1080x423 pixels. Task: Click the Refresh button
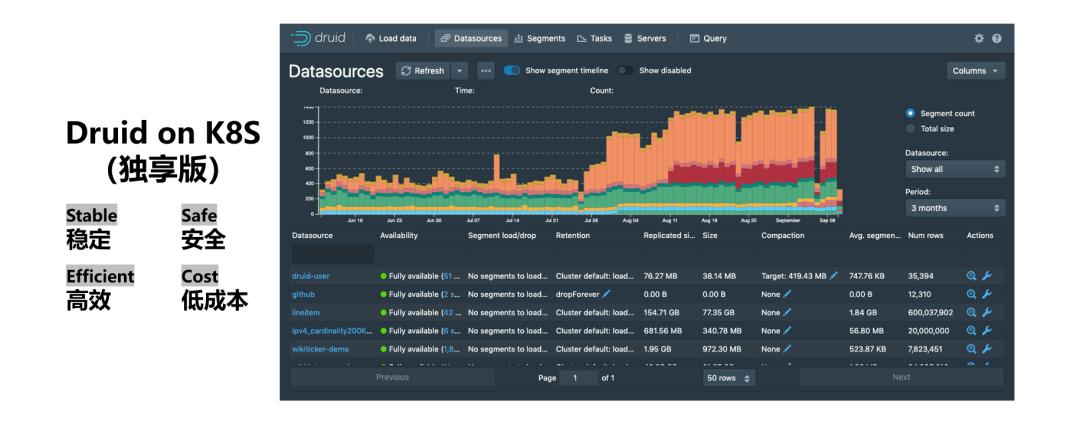[423, 71]
